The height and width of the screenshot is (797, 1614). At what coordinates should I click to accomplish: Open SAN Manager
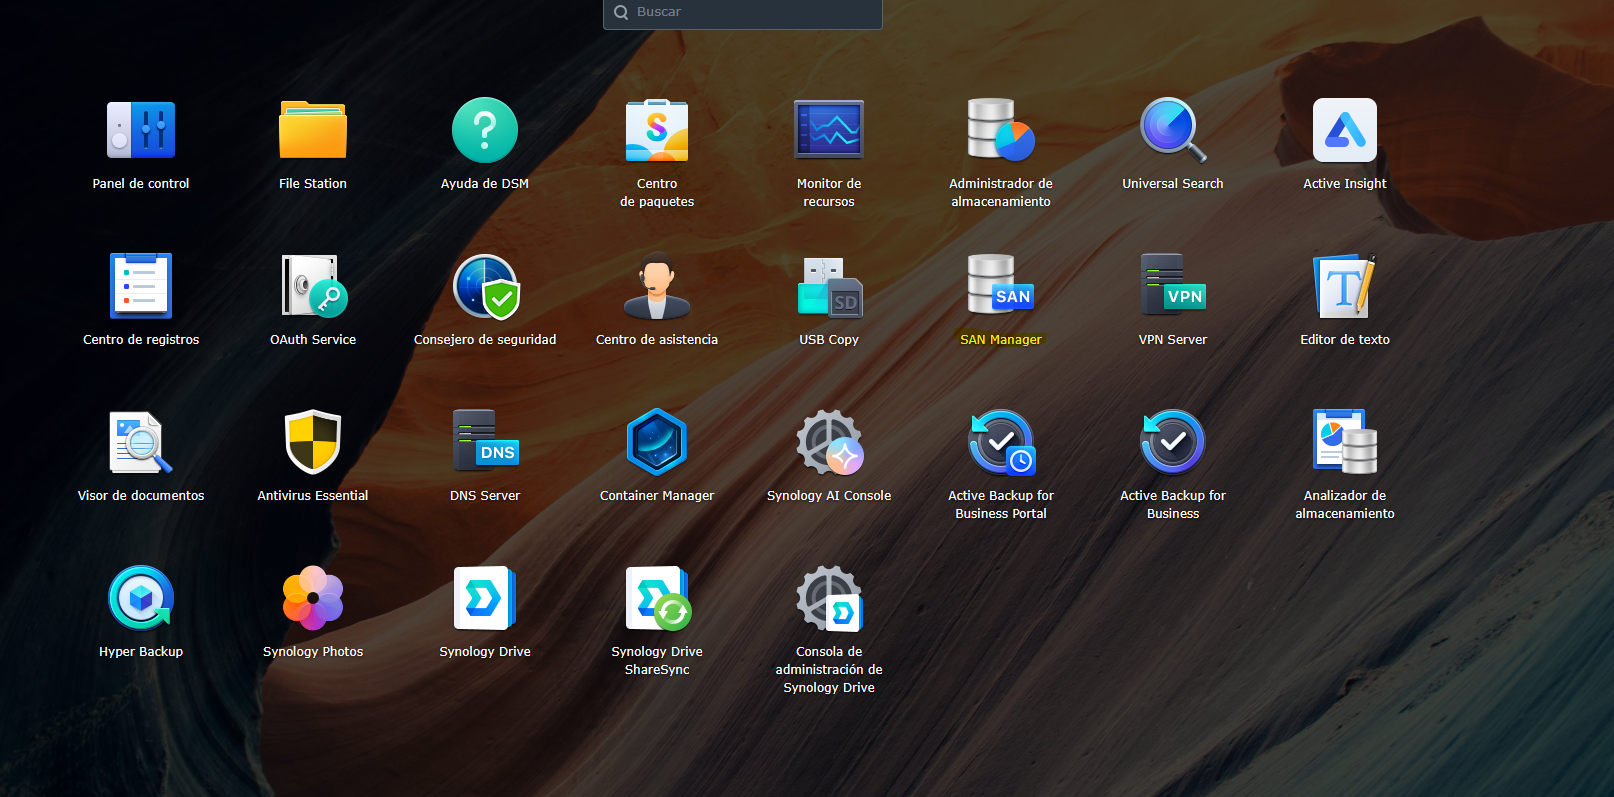[x=1001, y=286]
